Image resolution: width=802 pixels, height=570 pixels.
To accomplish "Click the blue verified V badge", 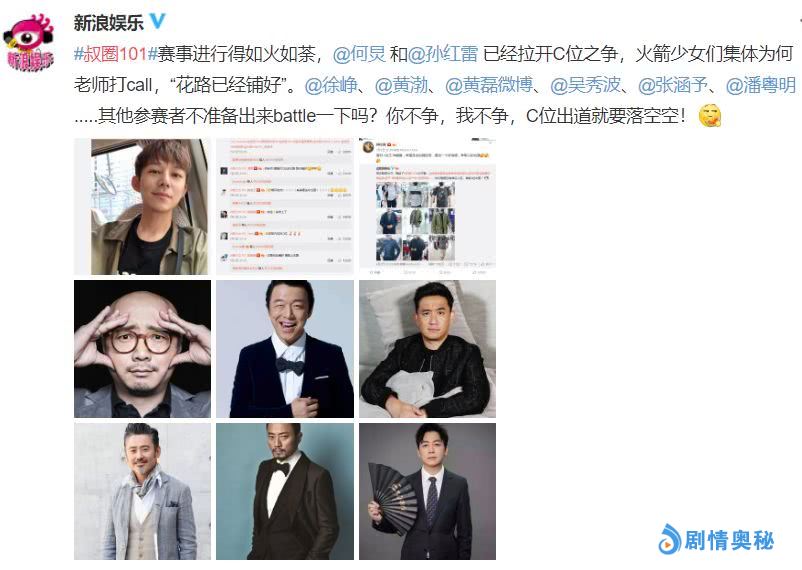I will tap(157, 21).
